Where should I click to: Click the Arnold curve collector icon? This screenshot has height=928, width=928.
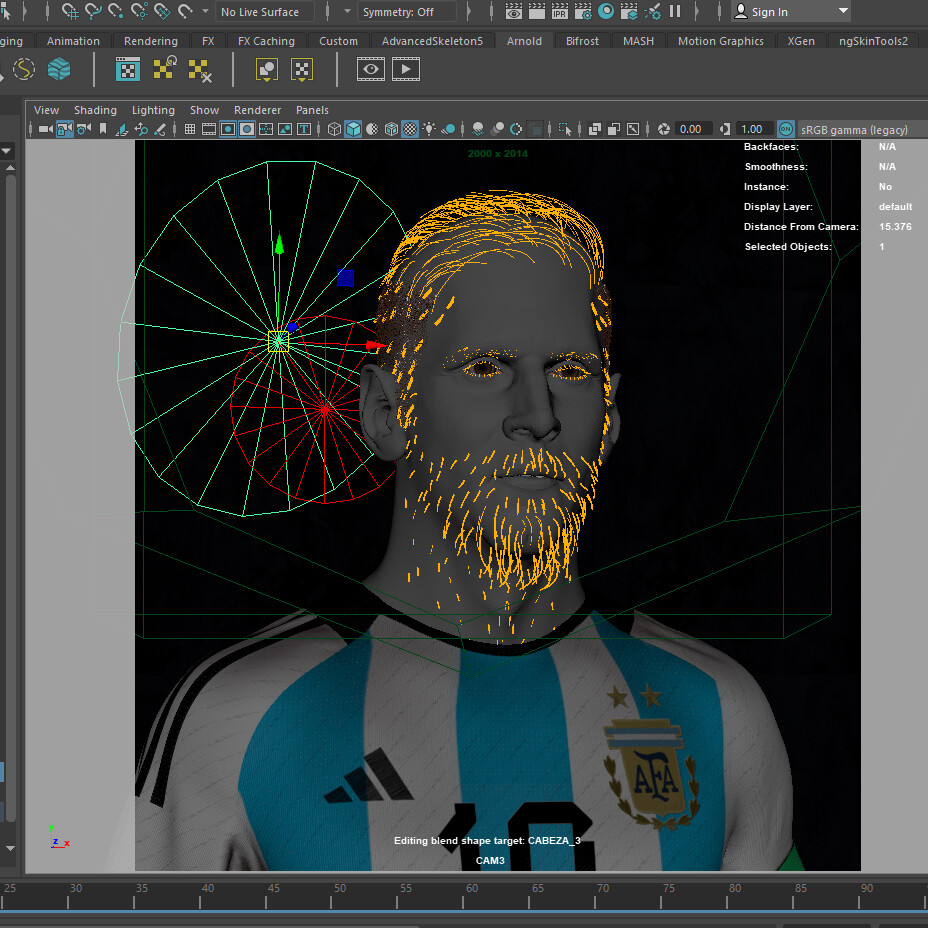24,69
